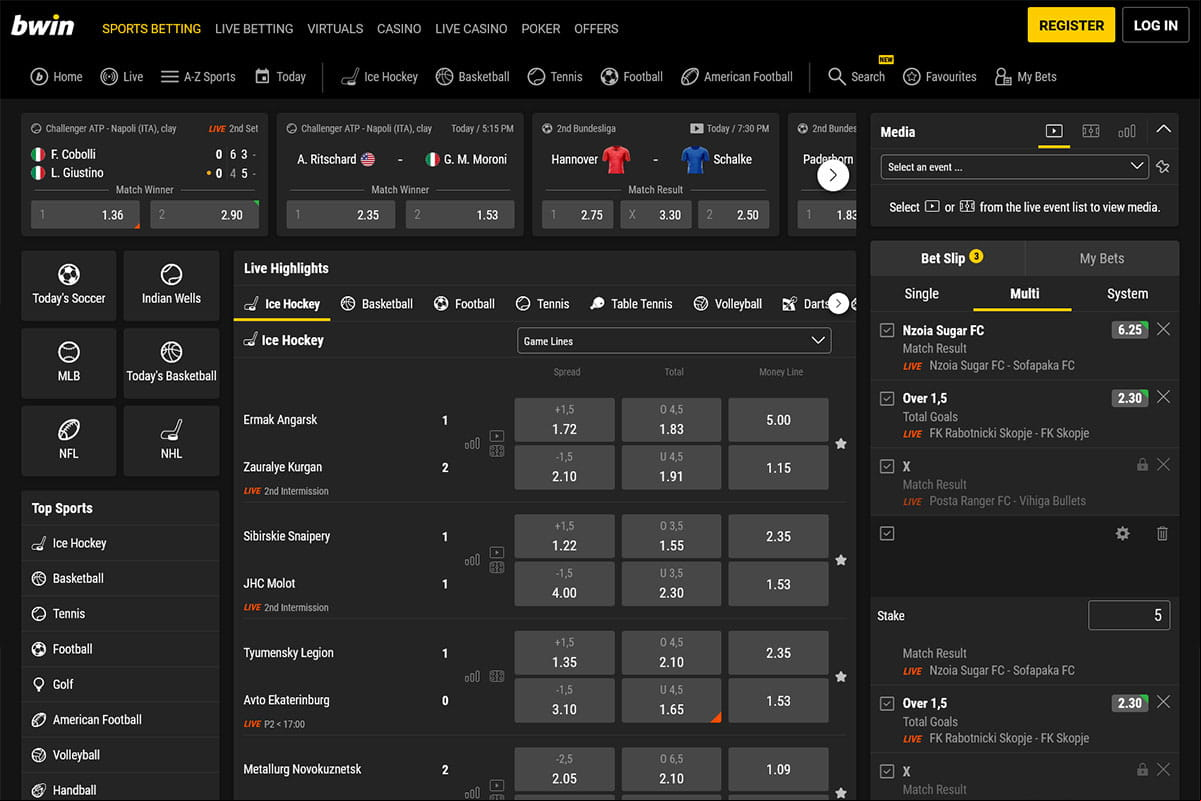Open the NHL quick link tile
1201x801 pixels.
tap(171, 440)
